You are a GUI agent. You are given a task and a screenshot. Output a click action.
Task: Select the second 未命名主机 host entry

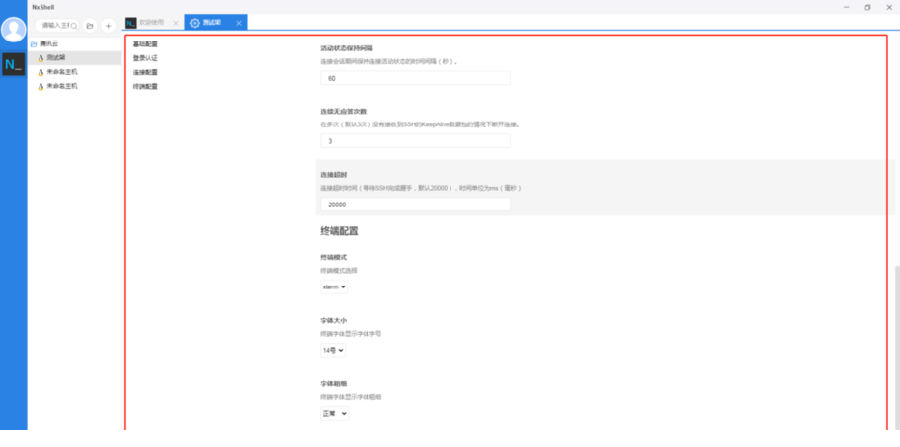pyautogui.click(x=61, y=86)
